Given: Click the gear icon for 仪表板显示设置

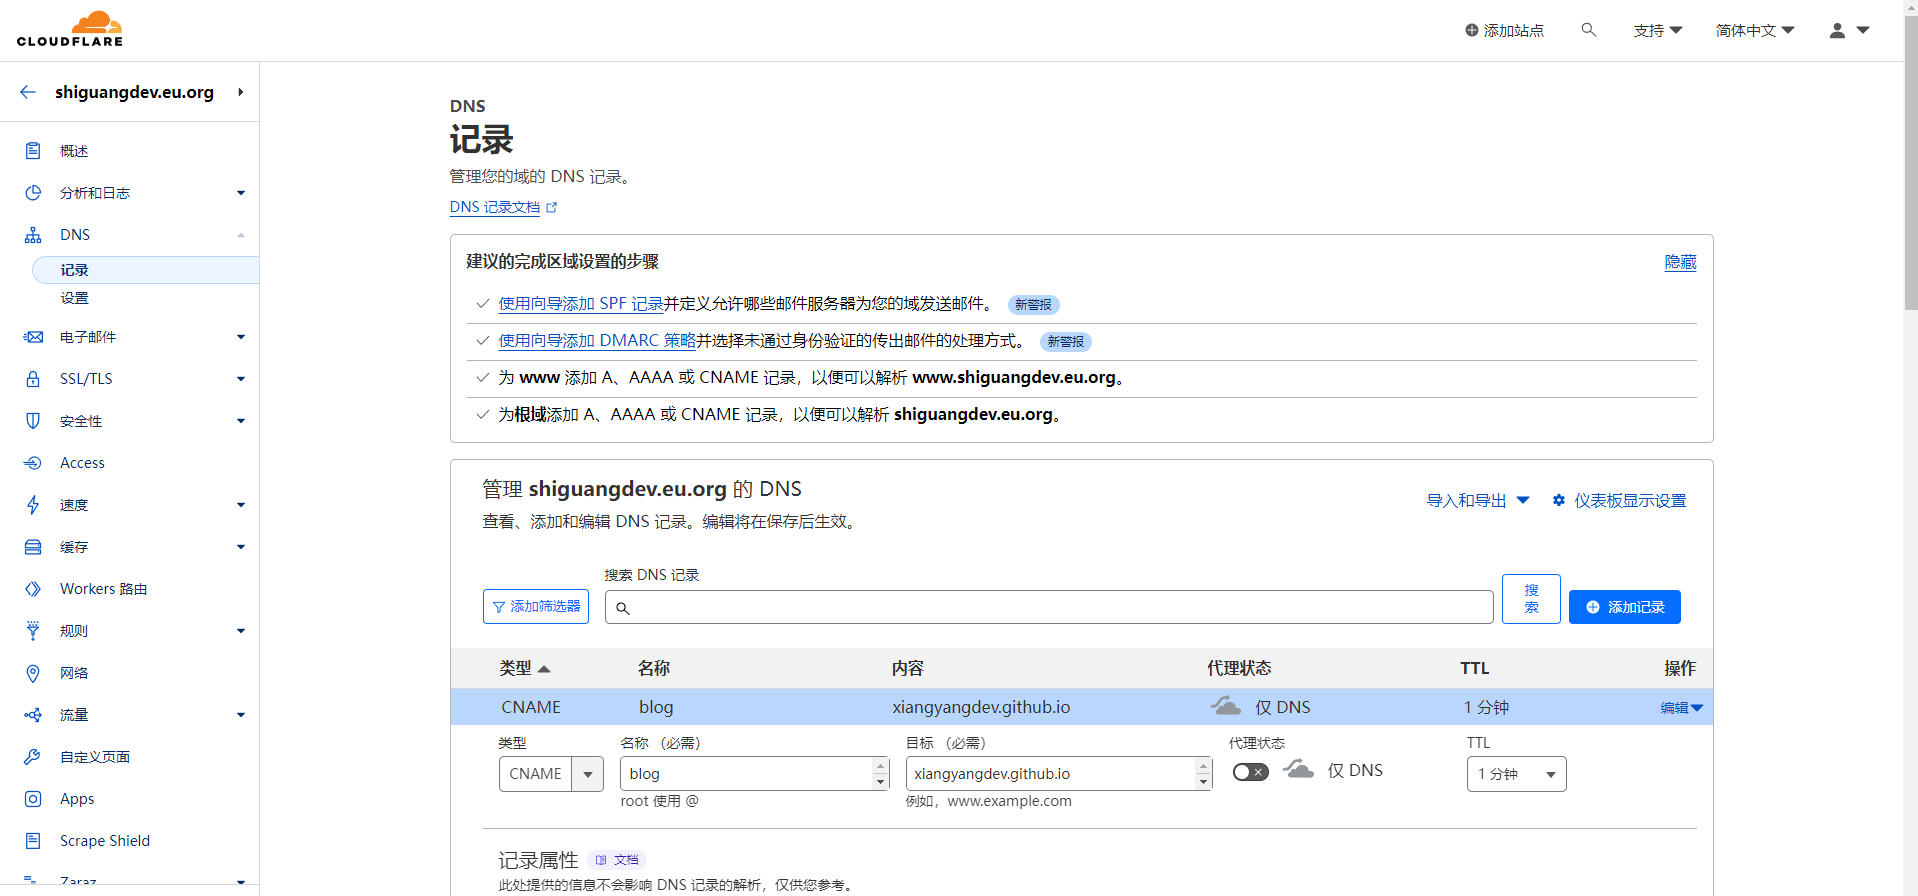Looking at the screenshot, I should click(x=1558, y=500).
